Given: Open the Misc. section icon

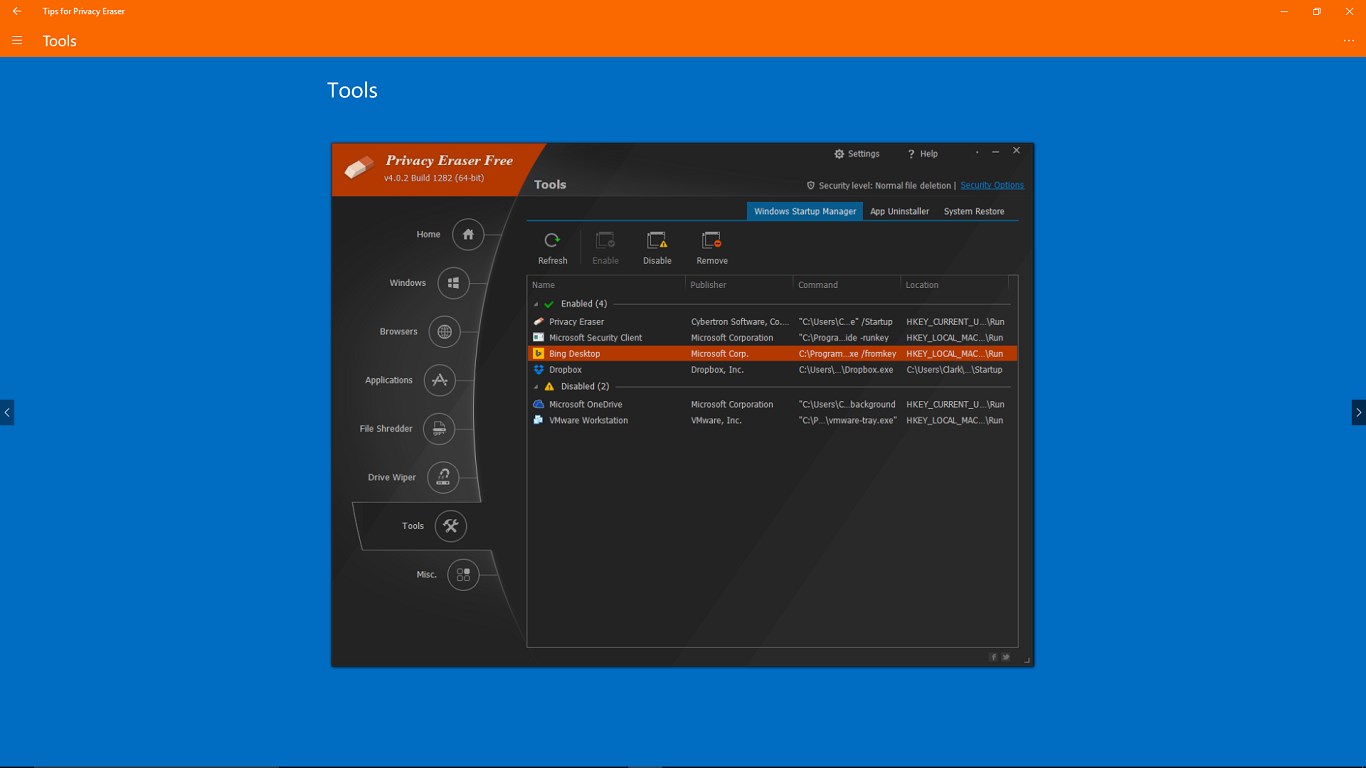Looking at the screenshot, I should [x=462, y=574].
